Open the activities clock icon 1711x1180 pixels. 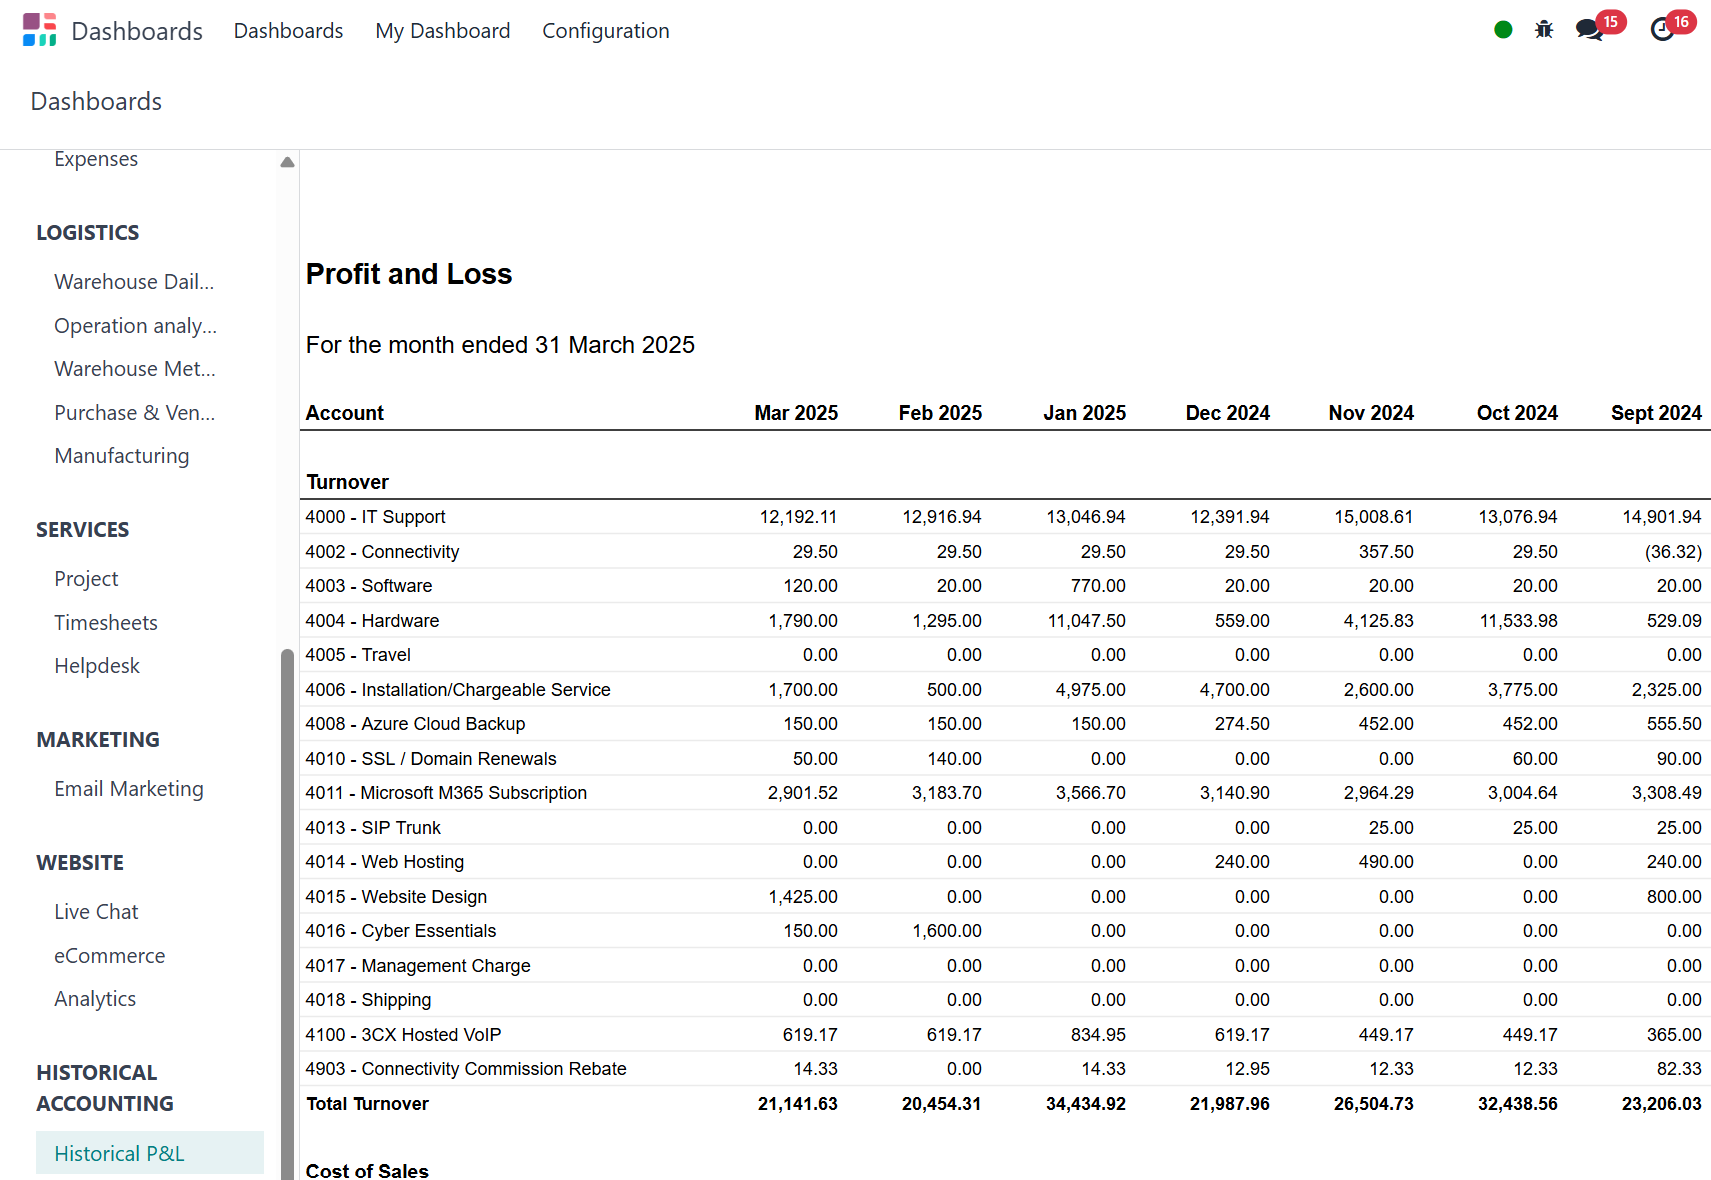coord(1662,30)
